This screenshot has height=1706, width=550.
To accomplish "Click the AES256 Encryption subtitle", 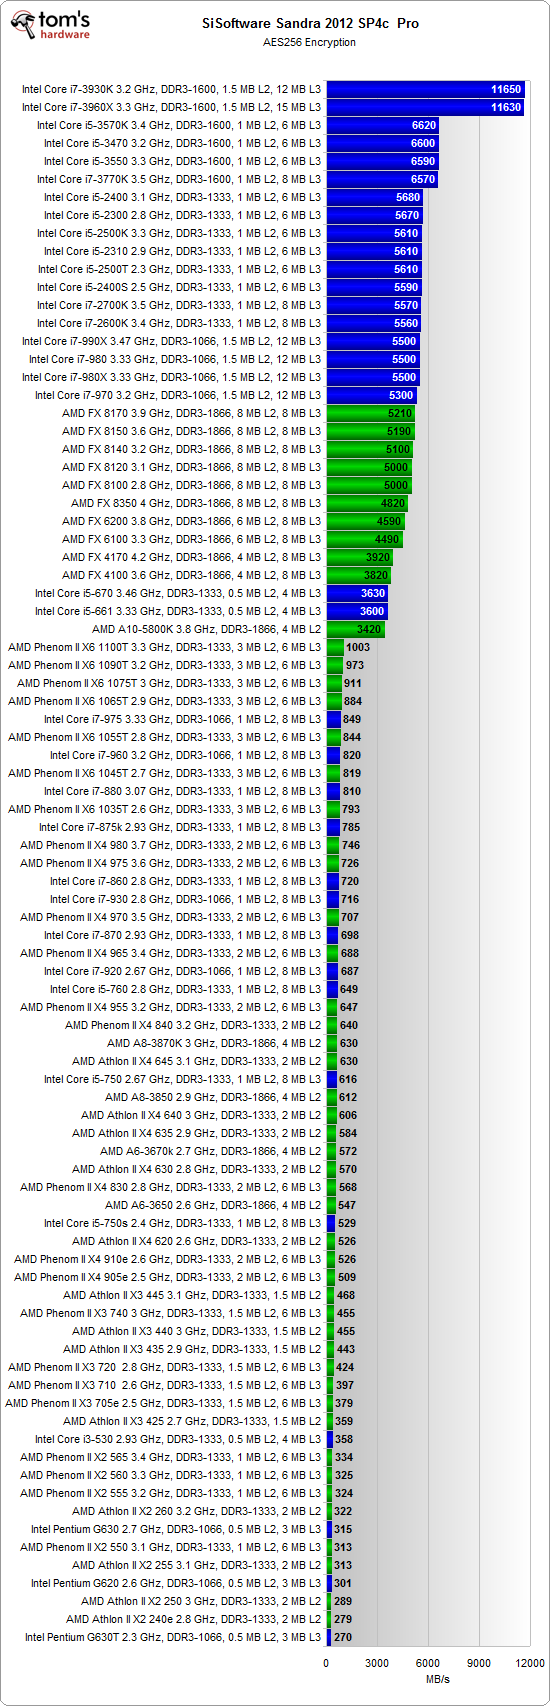I will 311,42.
